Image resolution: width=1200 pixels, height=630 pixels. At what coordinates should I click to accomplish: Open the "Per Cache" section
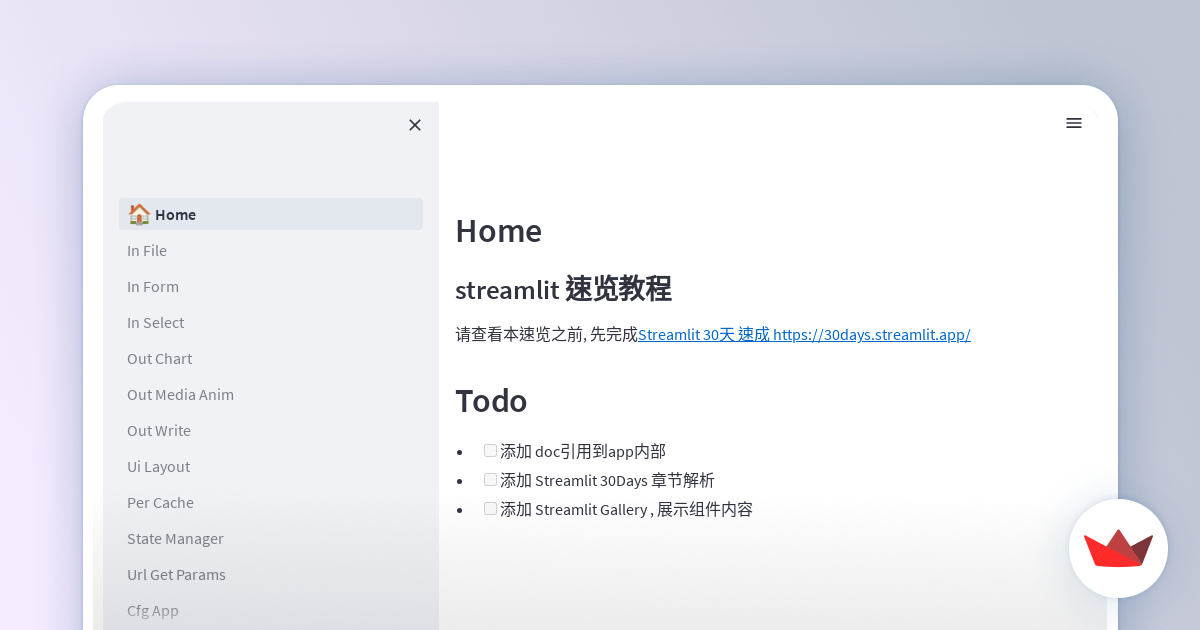point(160,502)
